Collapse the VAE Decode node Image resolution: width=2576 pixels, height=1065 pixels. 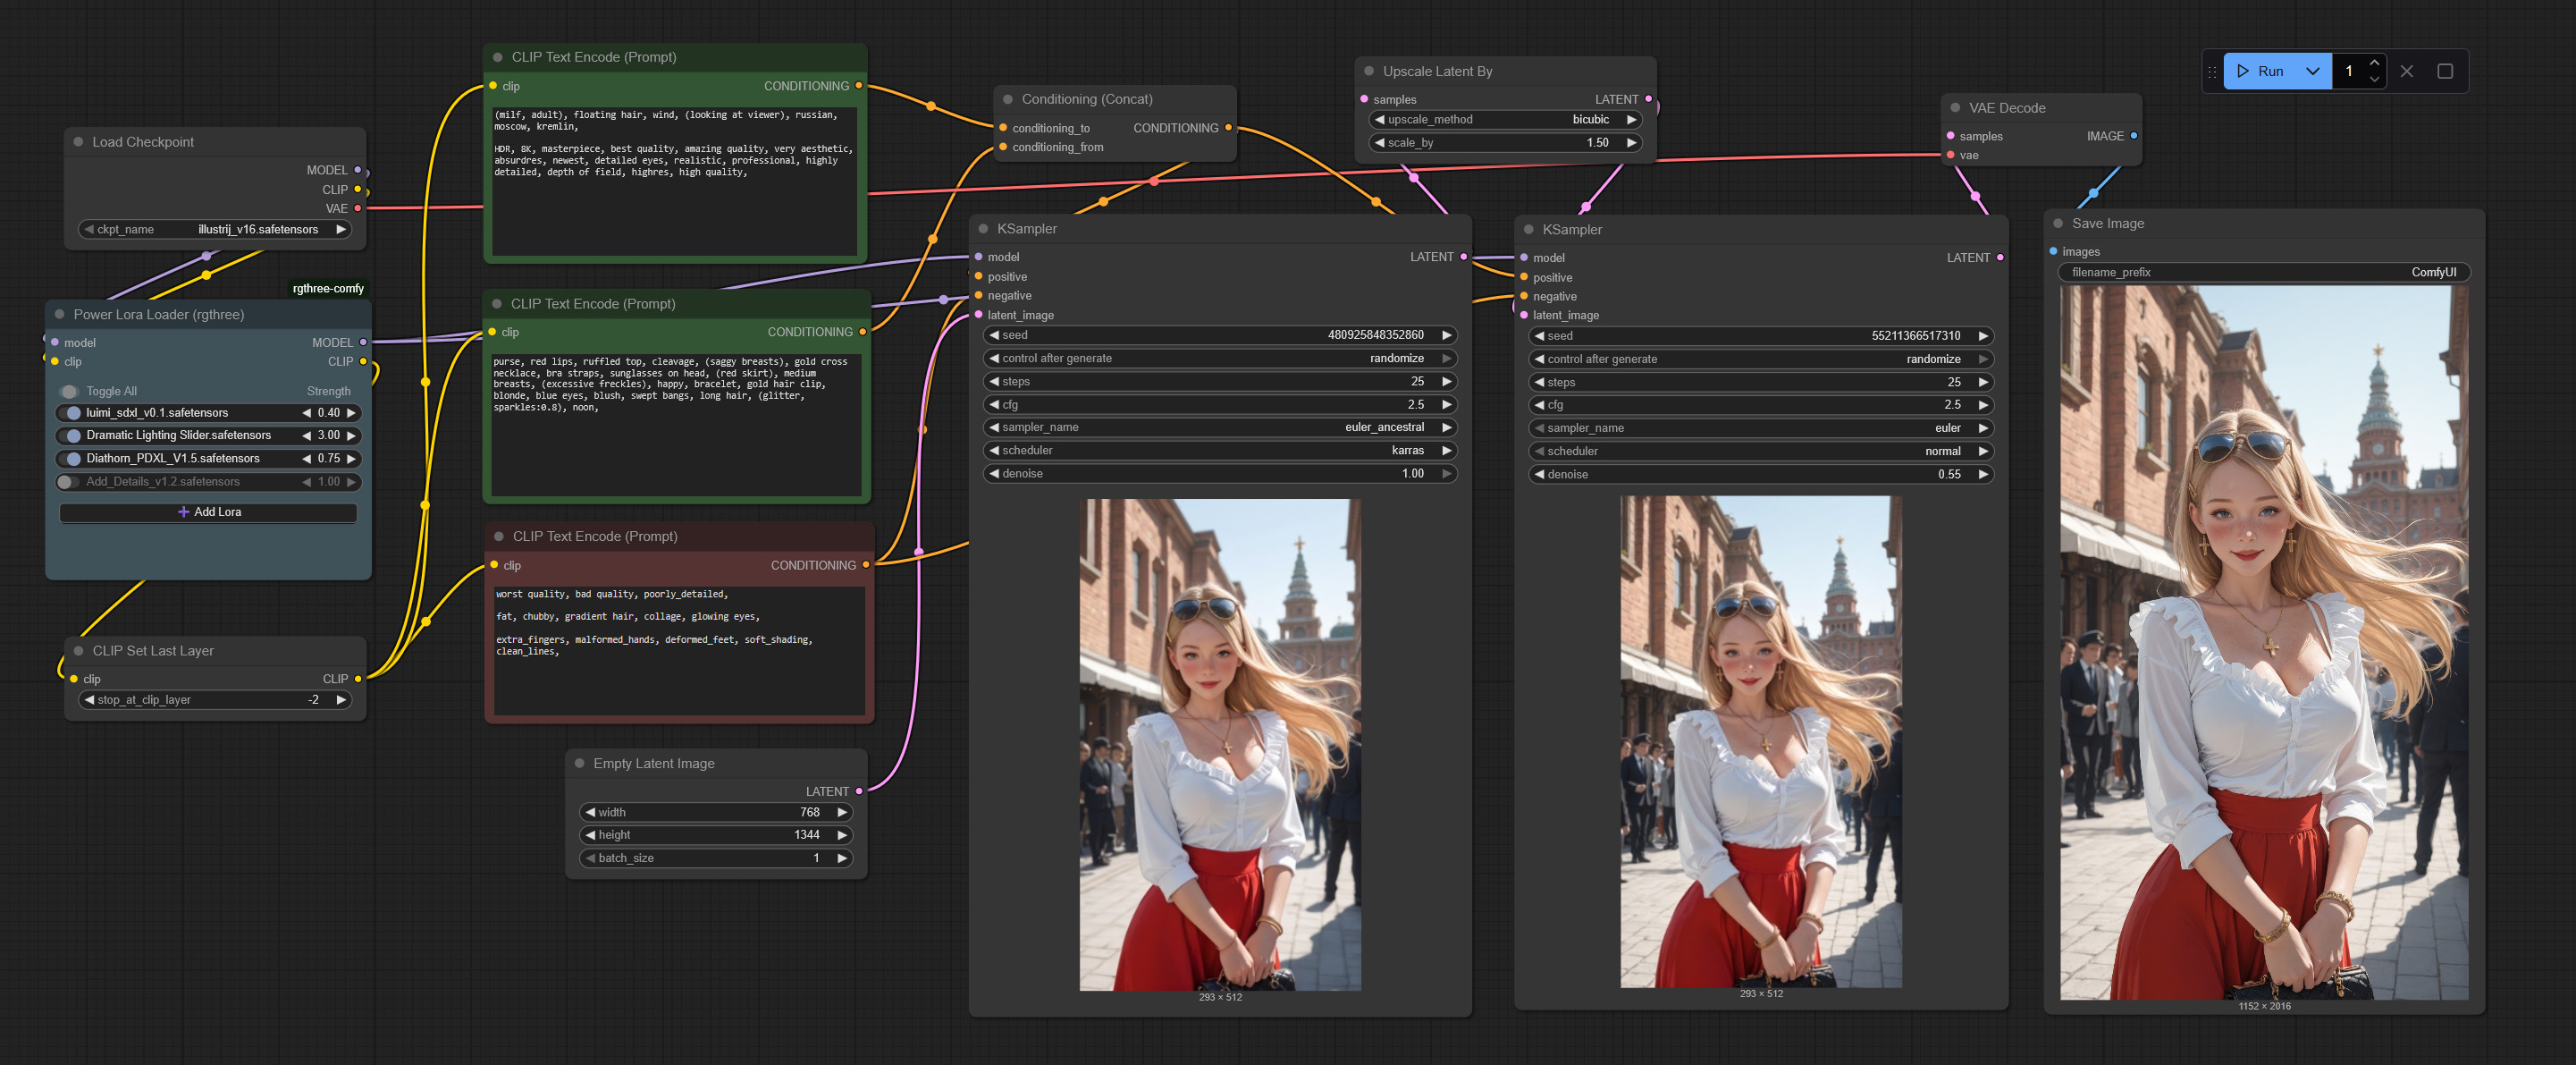1955,108
